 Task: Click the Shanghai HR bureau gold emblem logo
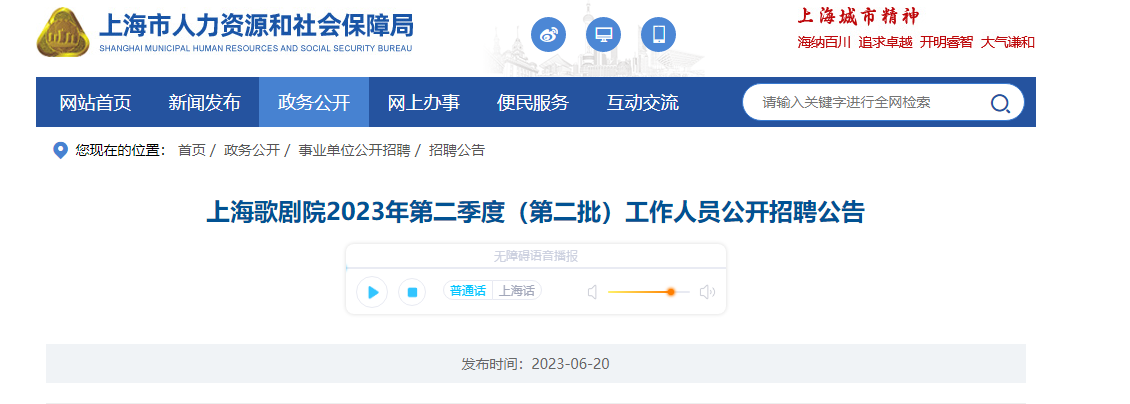63,32
